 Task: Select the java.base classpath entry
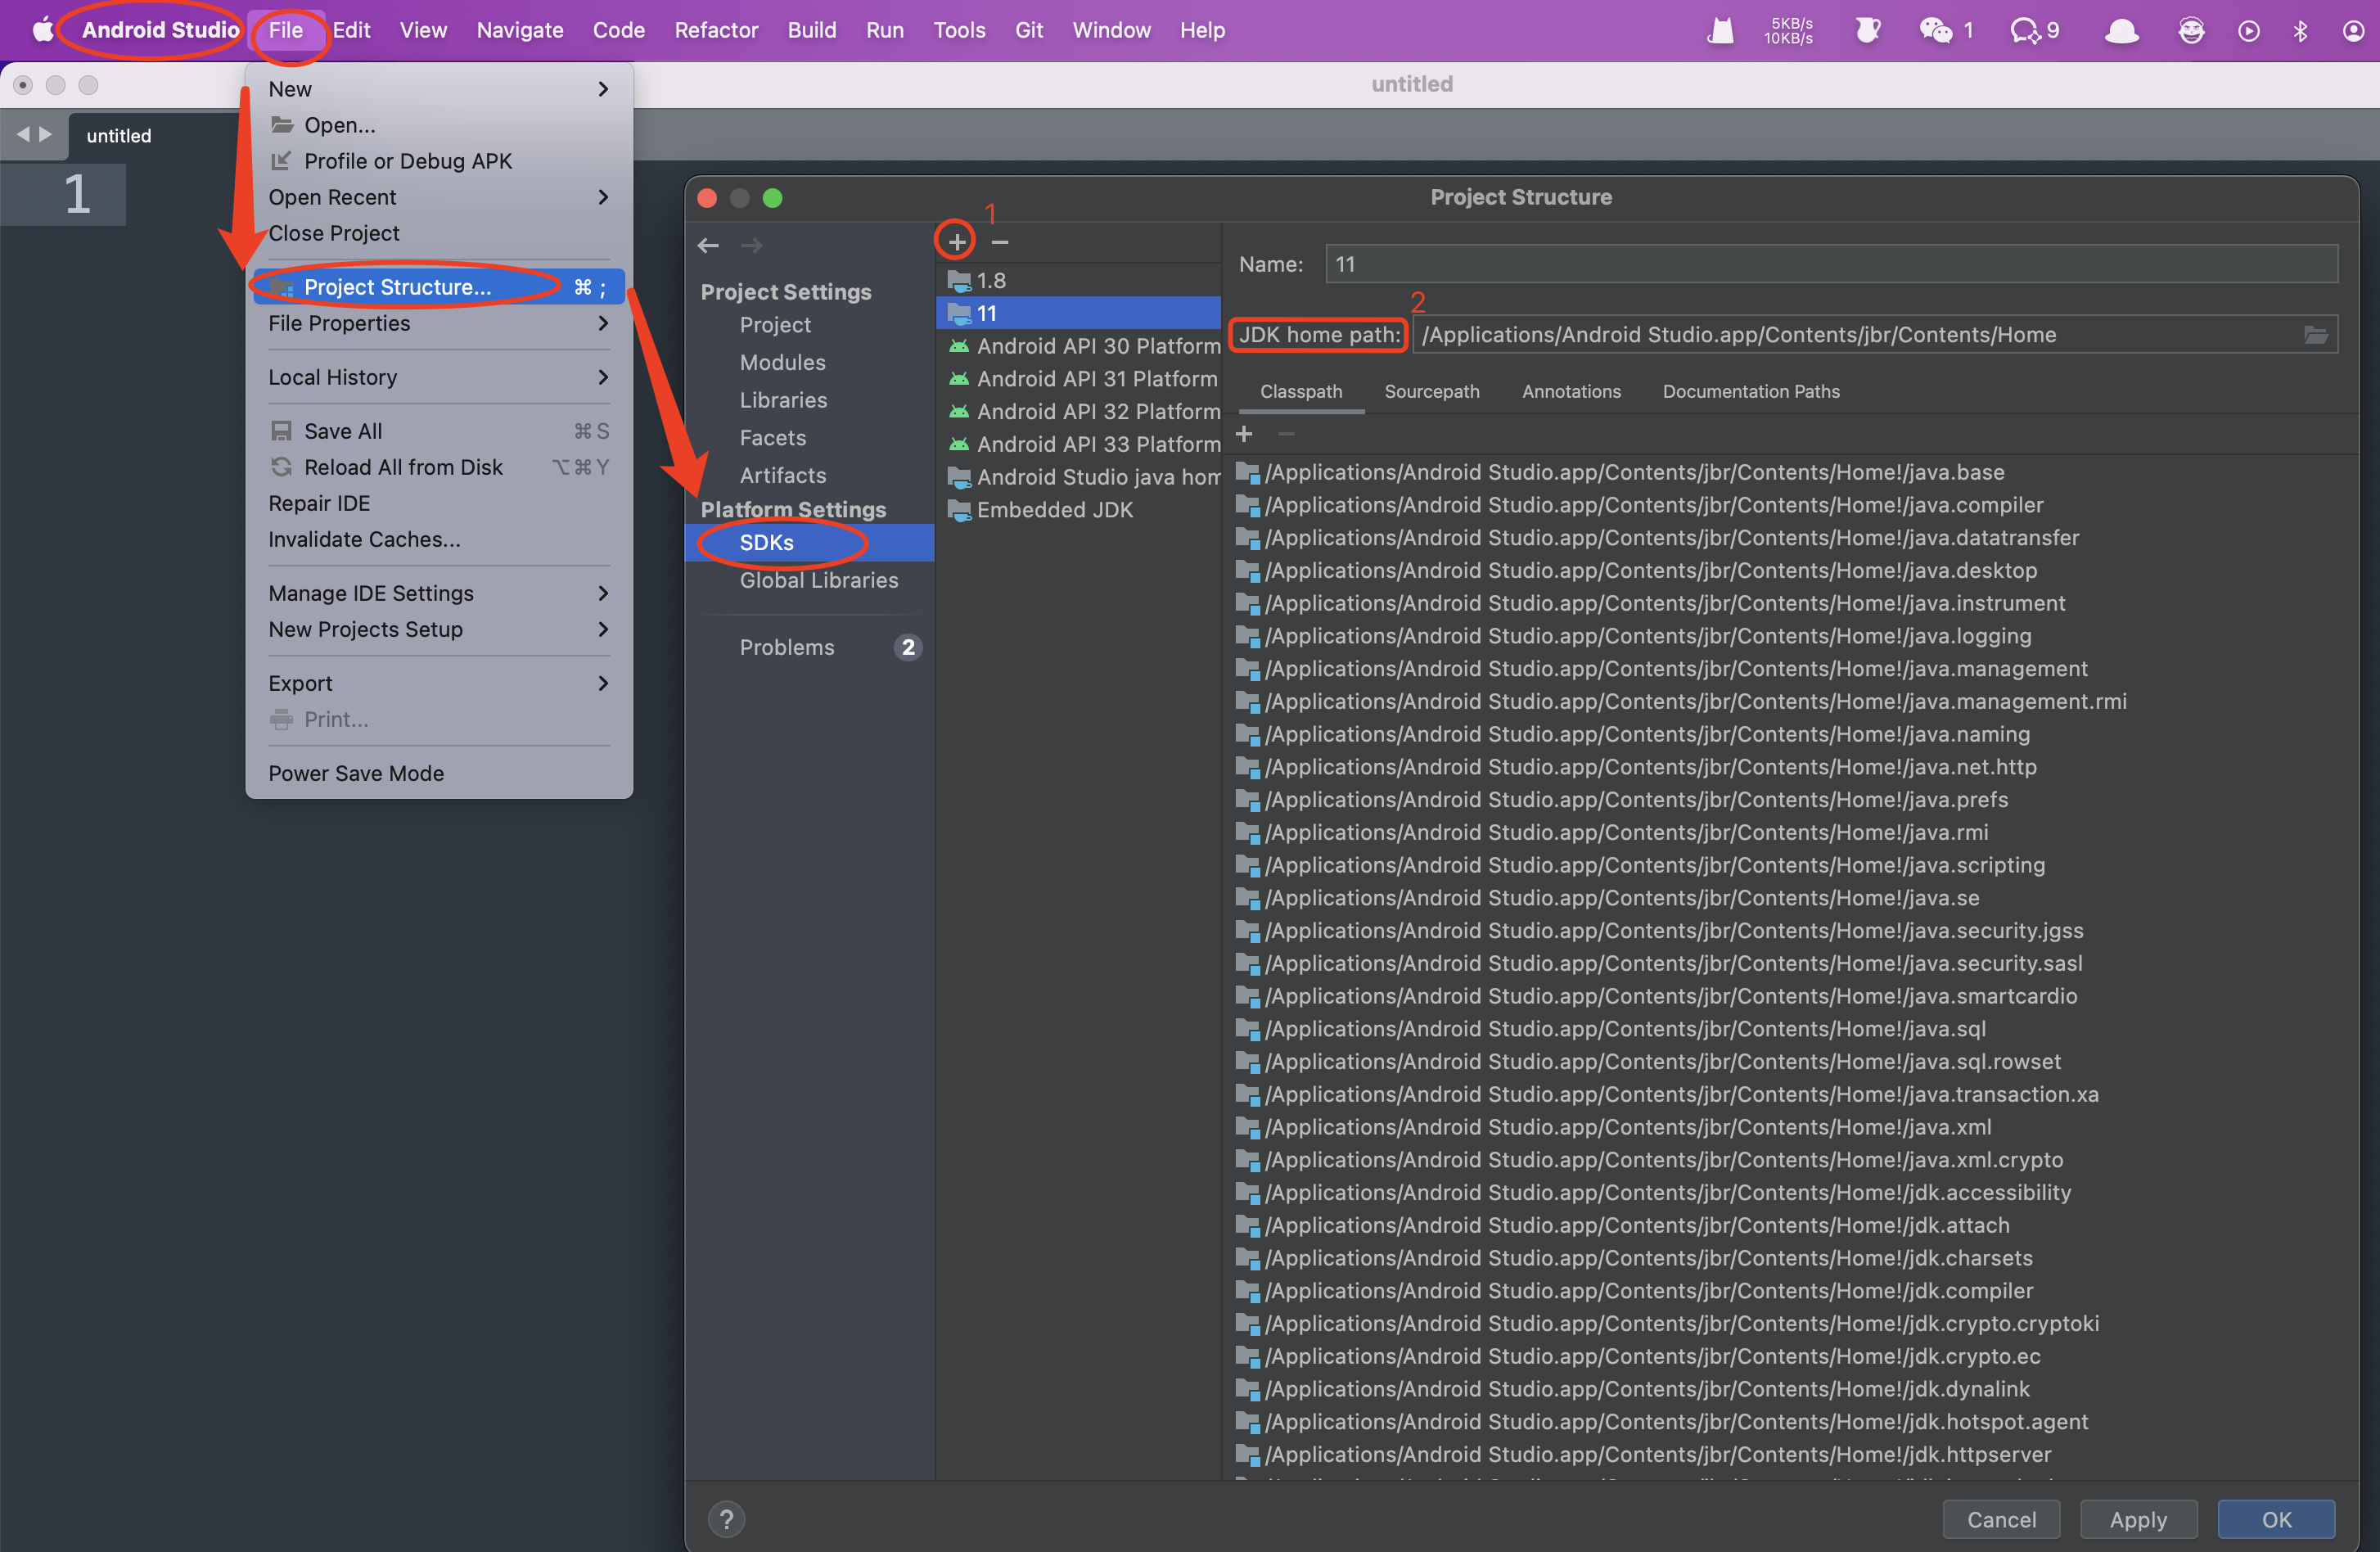coord(1619,472)
